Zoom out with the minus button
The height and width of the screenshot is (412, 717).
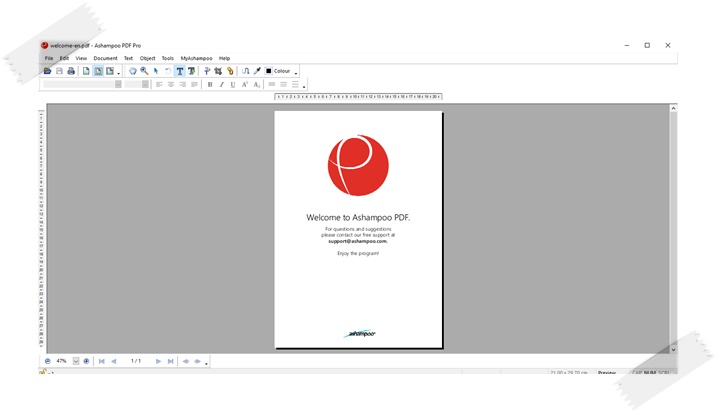click(x=48, y=361)
